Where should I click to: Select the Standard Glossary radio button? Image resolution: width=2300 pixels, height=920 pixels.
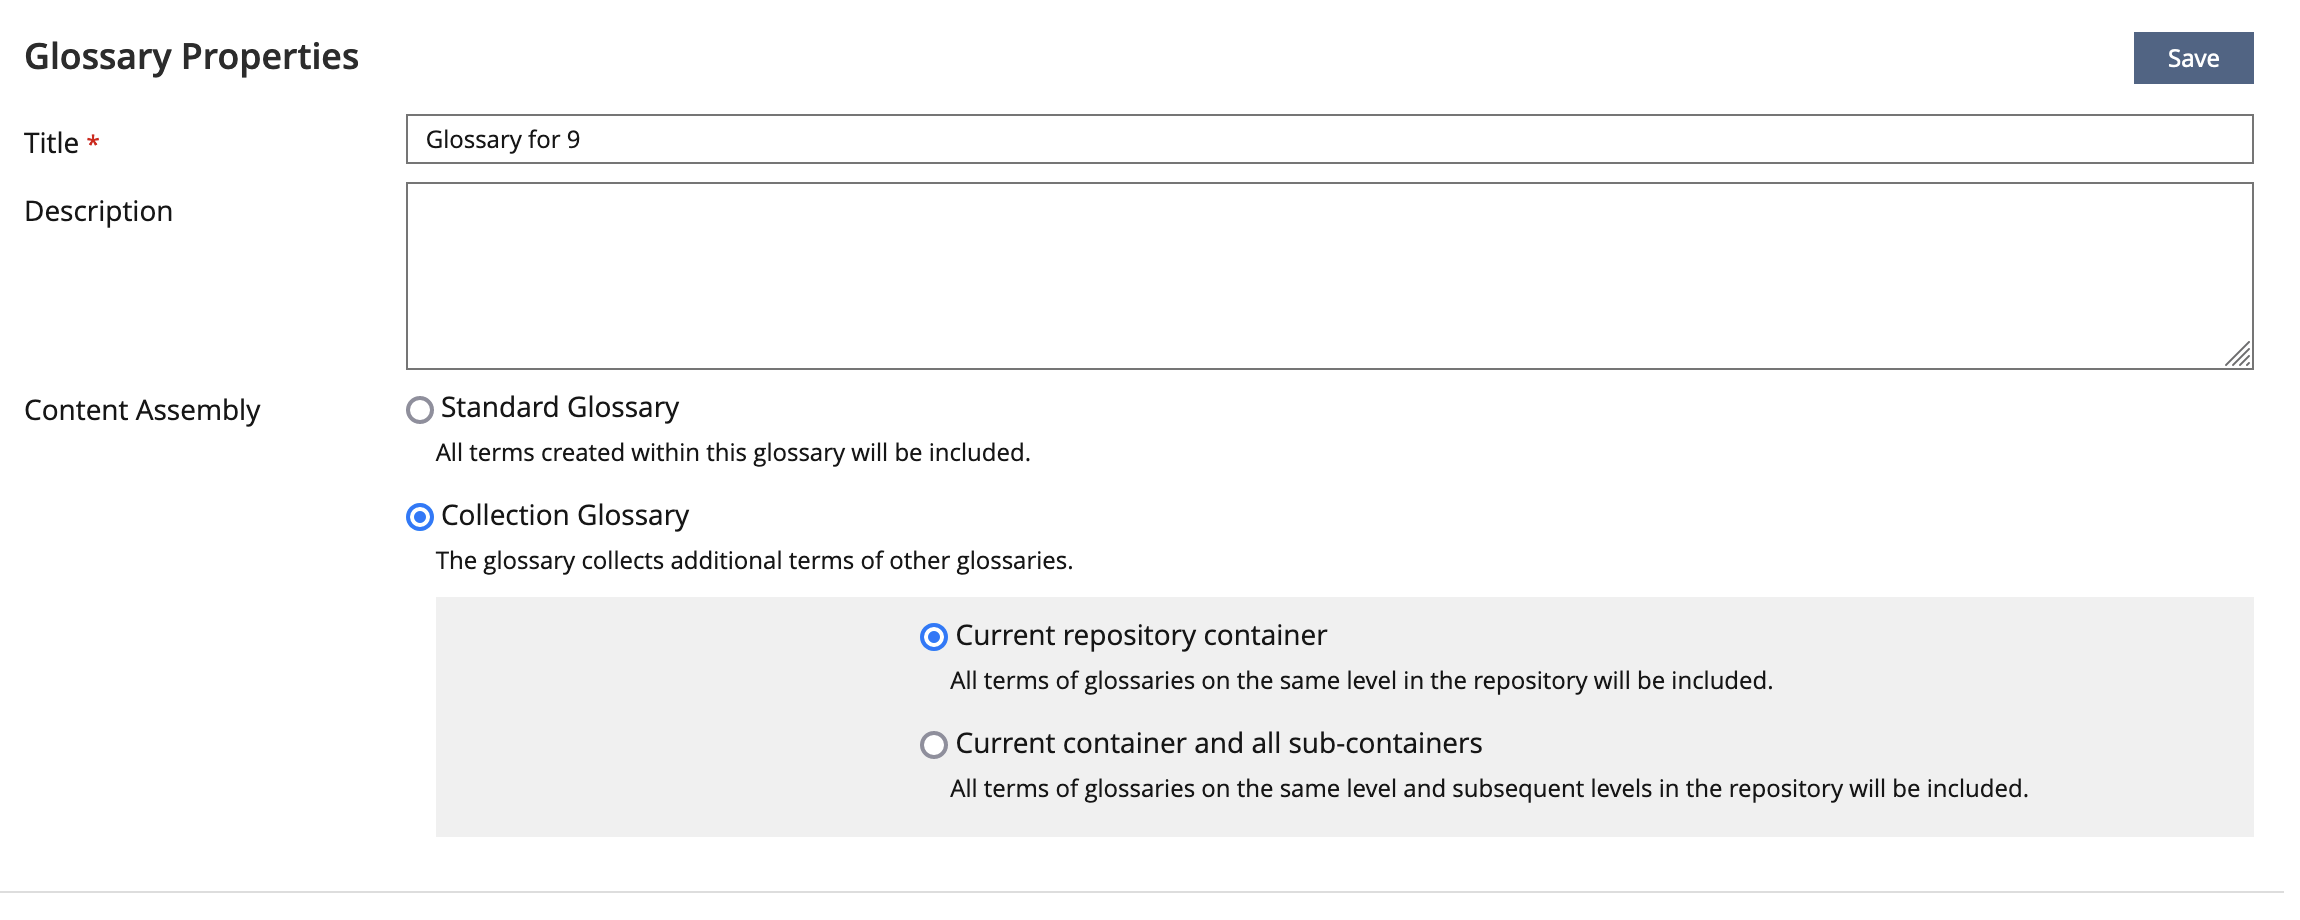pyautogui.click(x=419, y=408)
